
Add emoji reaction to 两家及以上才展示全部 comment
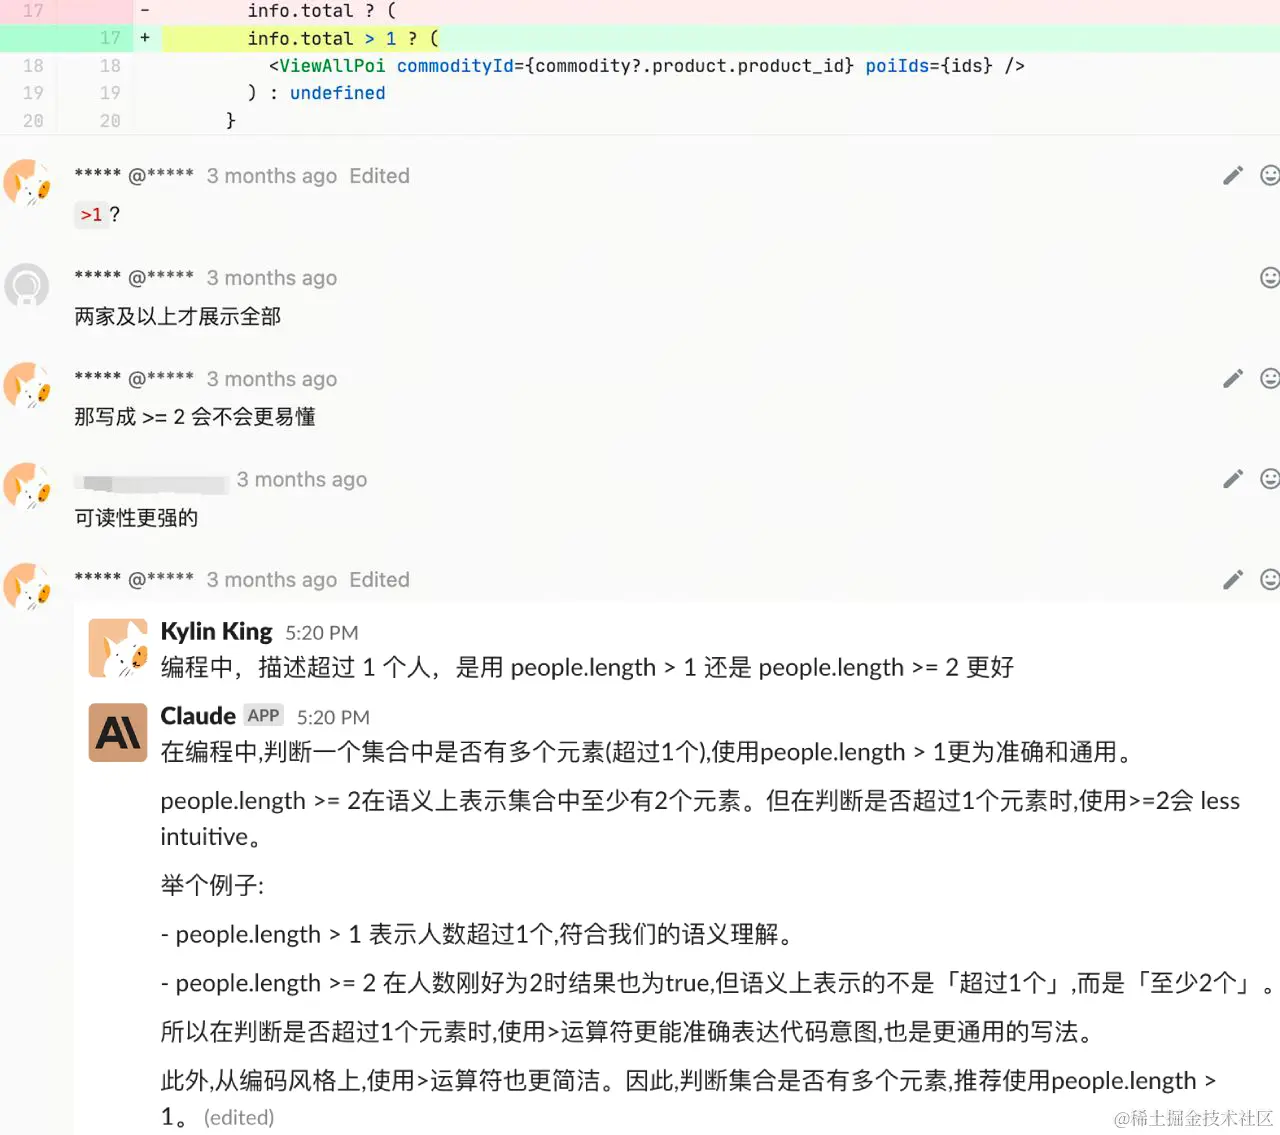pyautogui.click(x=1270, y=278)
